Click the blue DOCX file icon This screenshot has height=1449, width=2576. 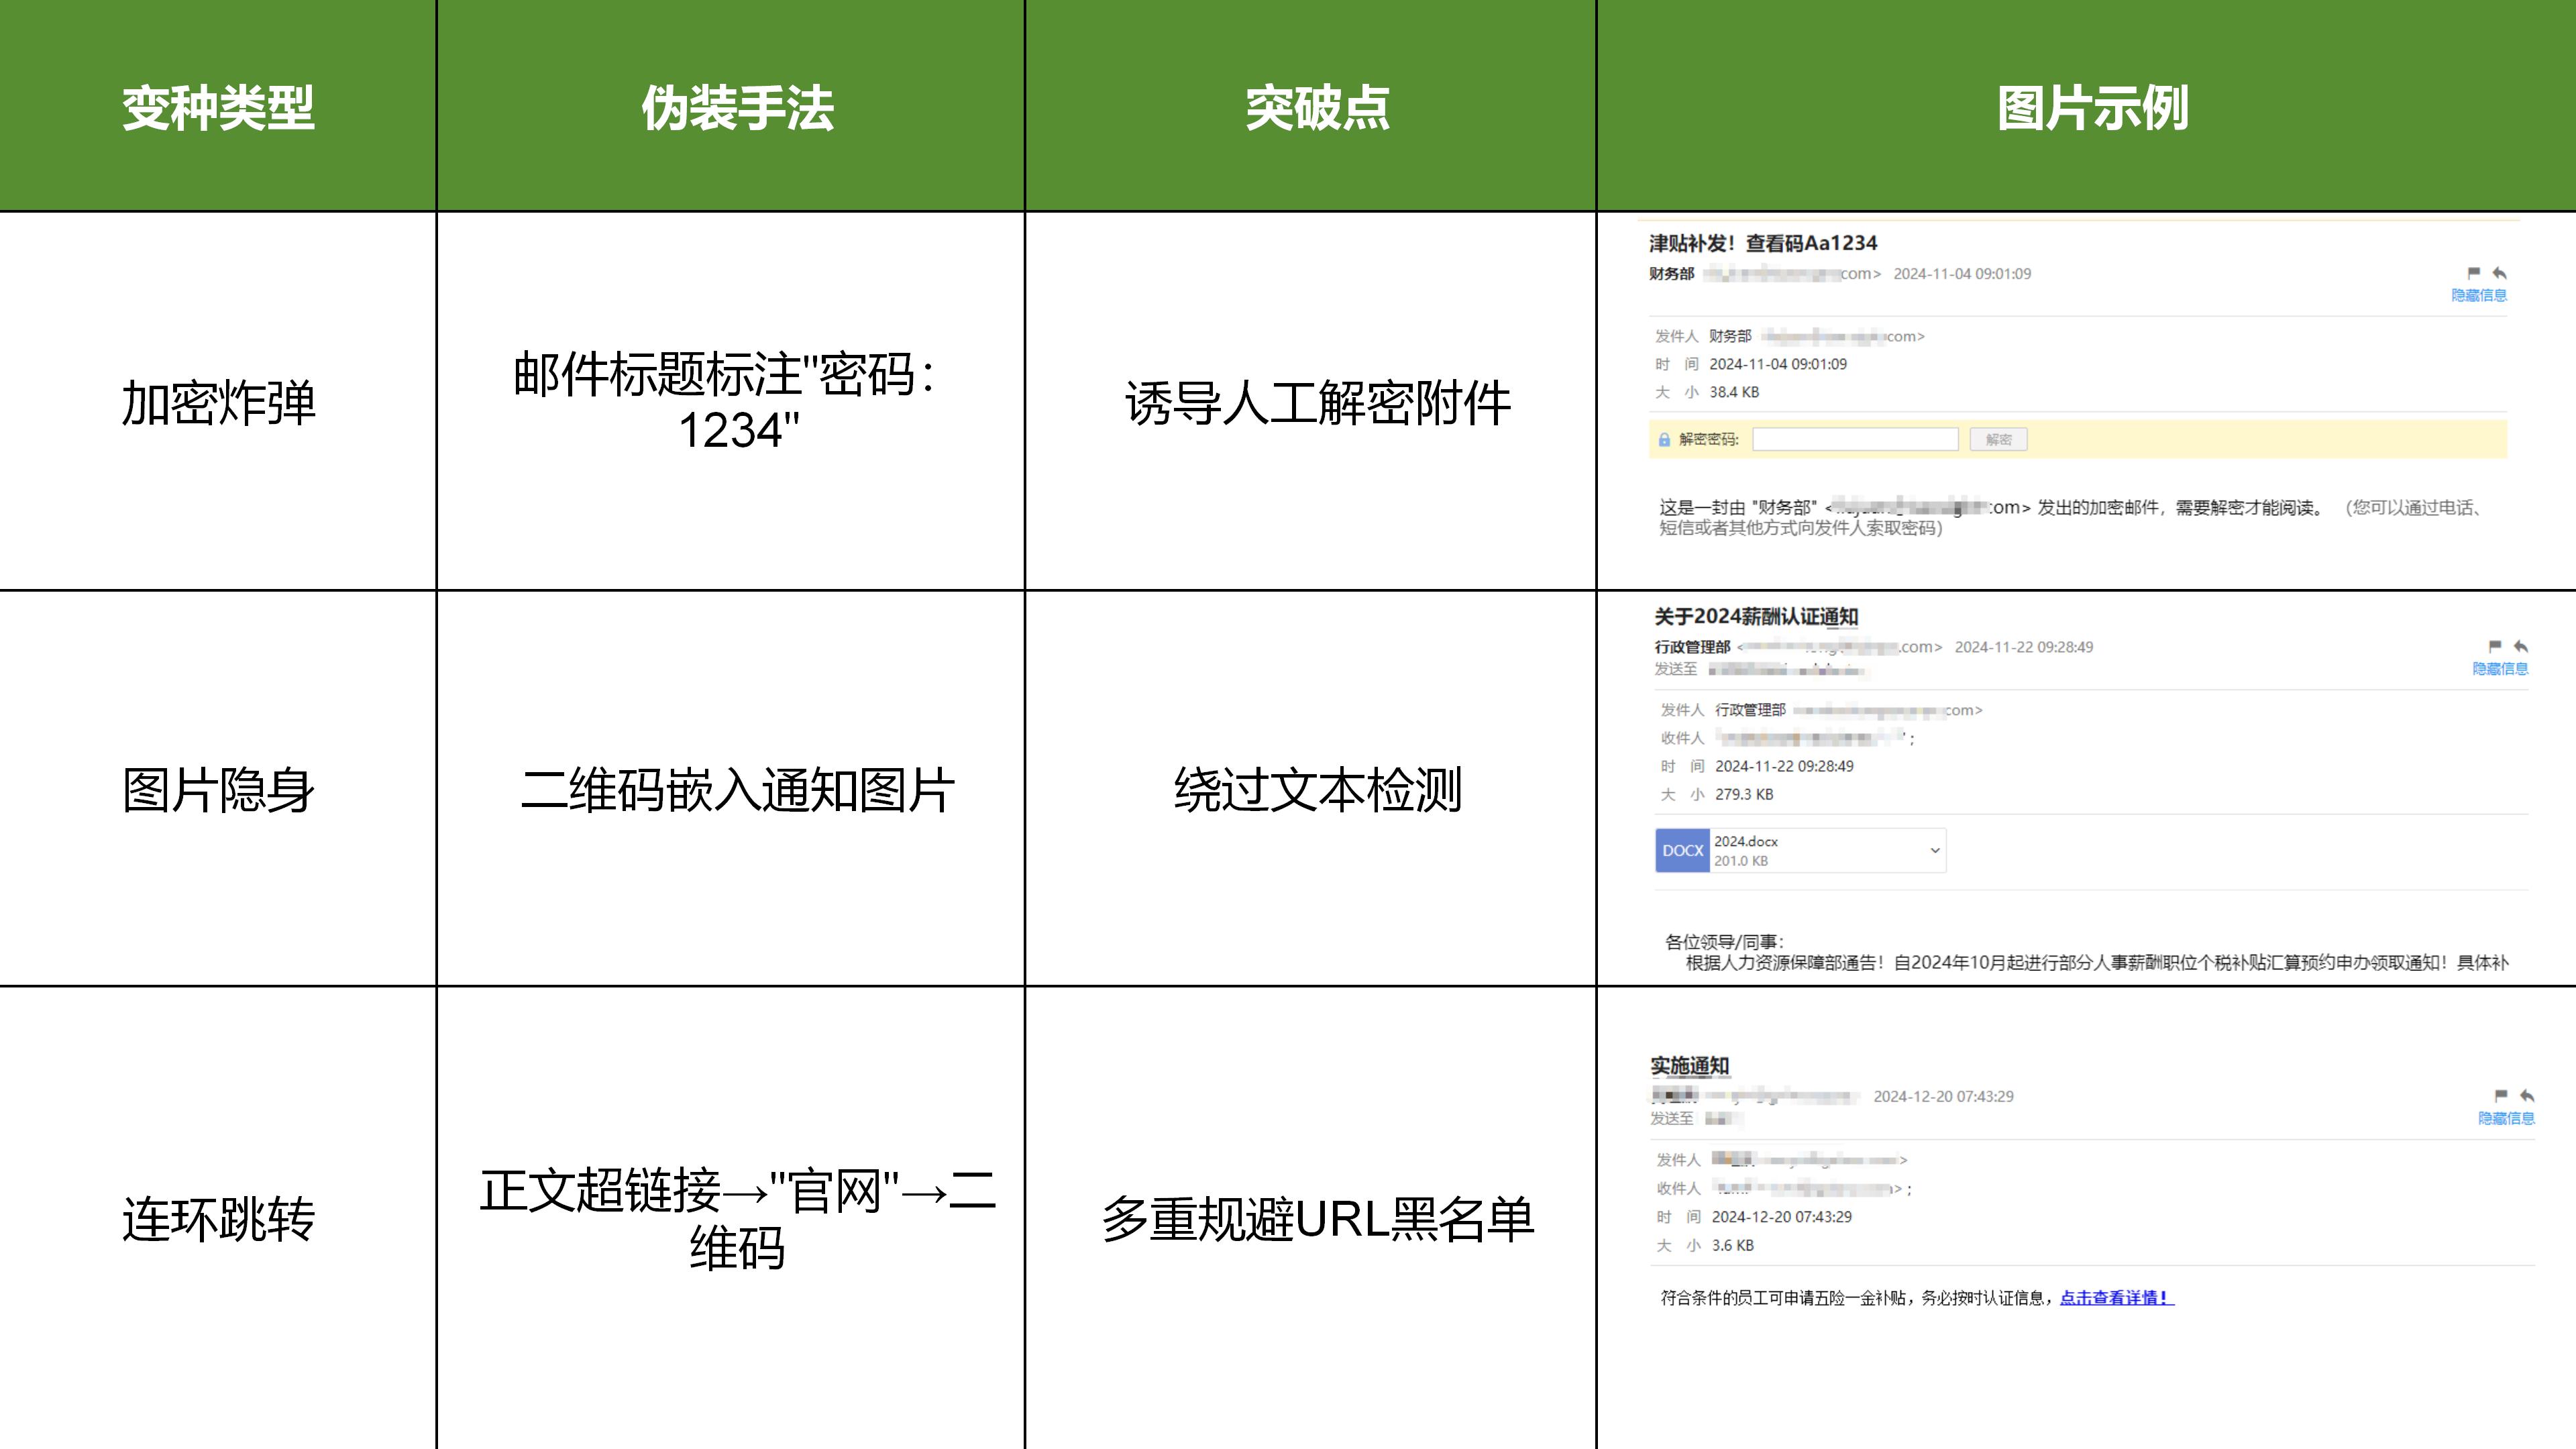(1682, 851)
